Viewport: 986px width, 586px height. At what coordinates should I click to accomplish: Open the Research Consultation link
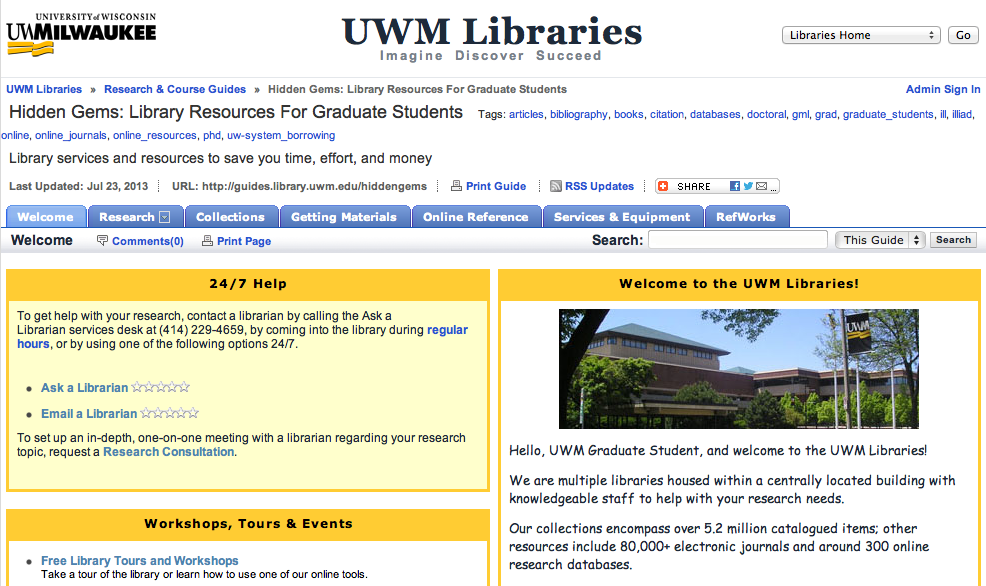167,451
